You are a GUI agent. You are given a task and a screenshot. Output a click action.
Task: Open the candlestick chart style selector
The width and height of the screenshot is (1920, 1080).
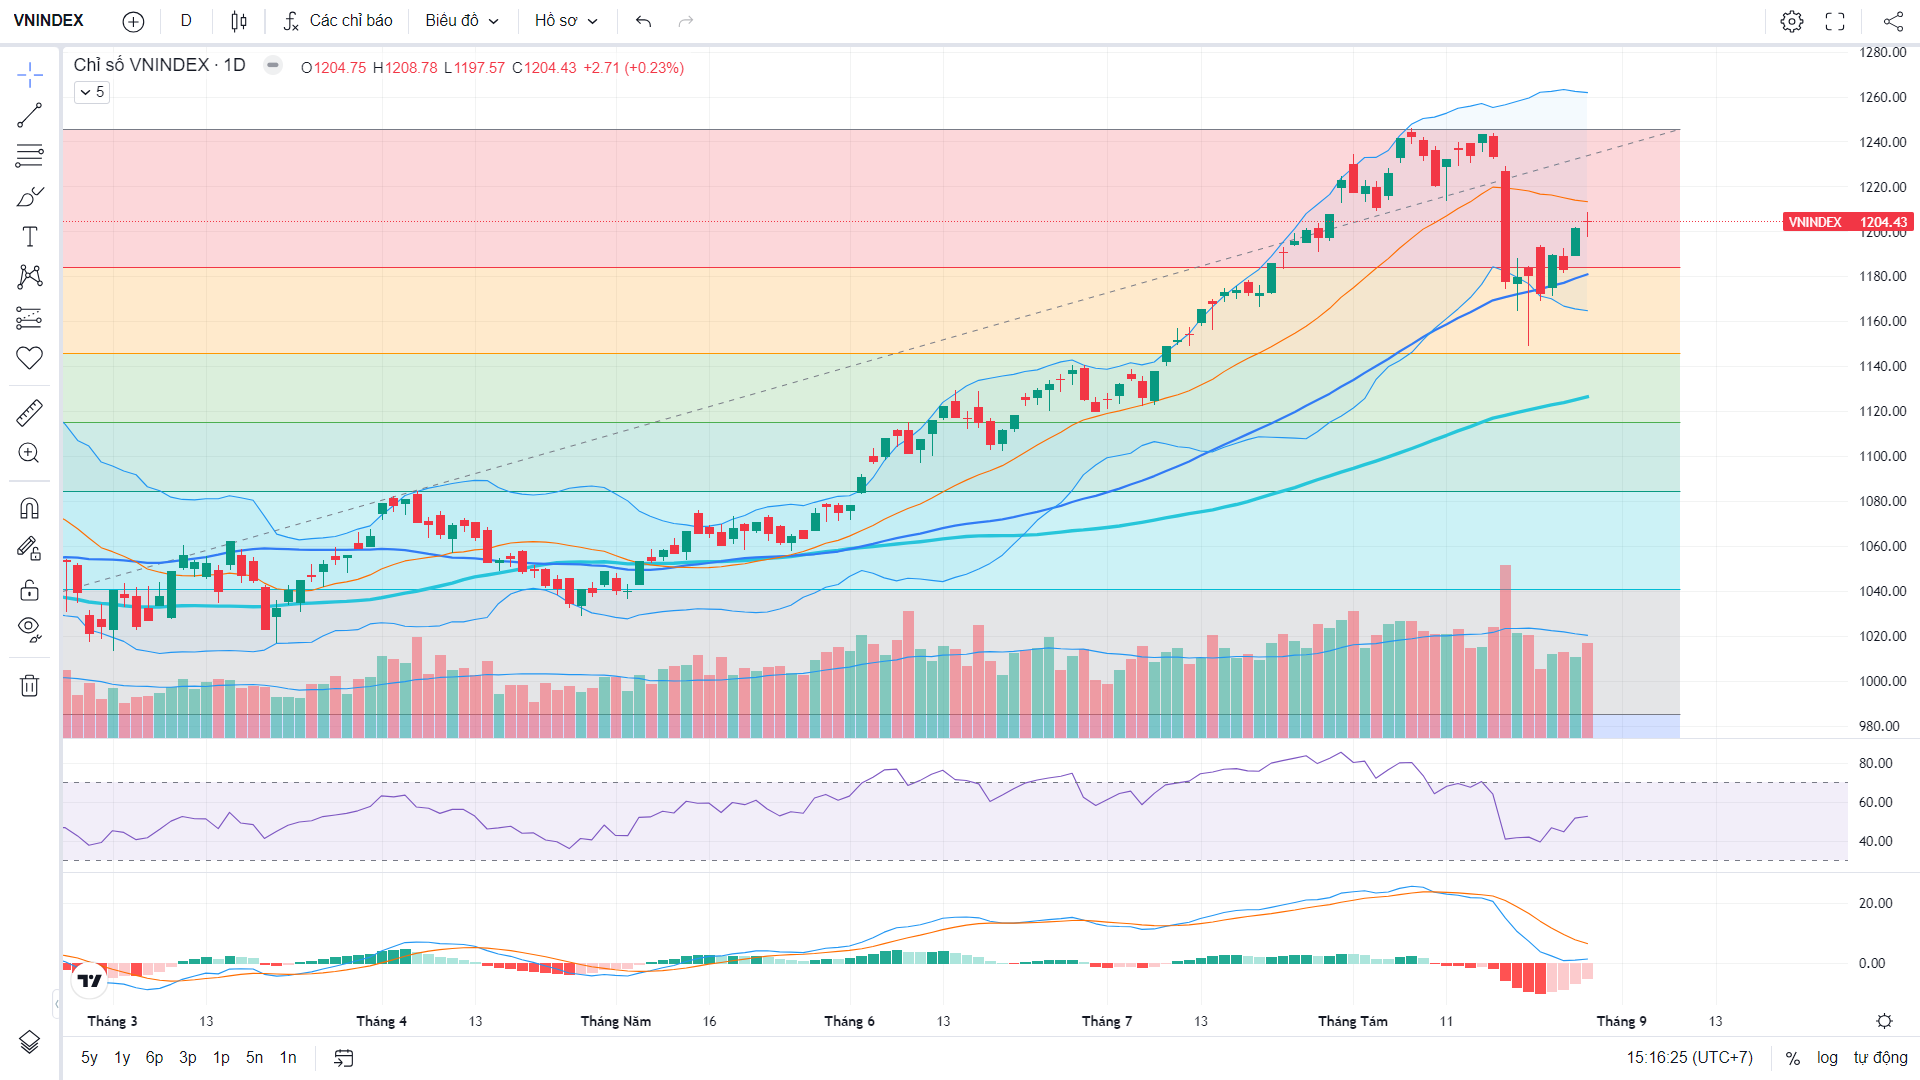(x=239, y=21)
